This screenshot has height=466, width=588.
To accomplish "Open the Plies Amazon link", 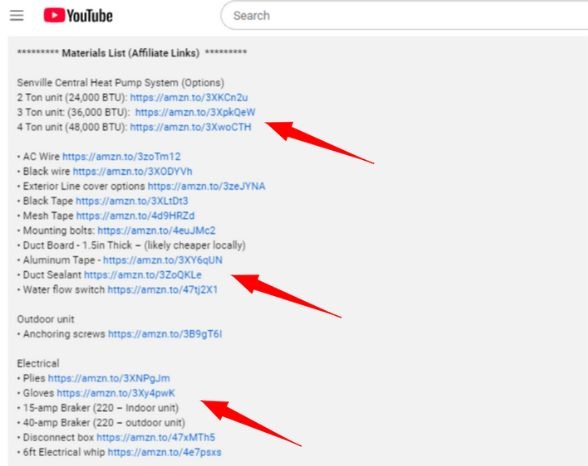I will 109,378.
